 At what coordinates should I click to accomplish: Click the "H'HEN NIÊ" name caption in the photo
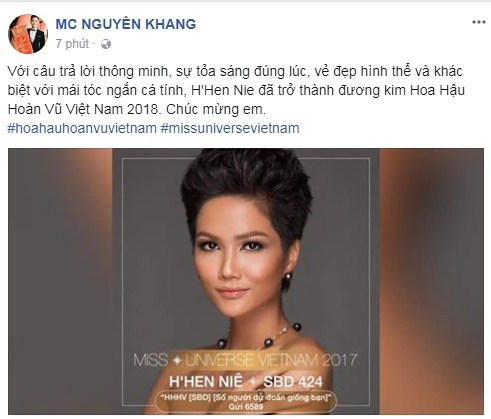206,382
